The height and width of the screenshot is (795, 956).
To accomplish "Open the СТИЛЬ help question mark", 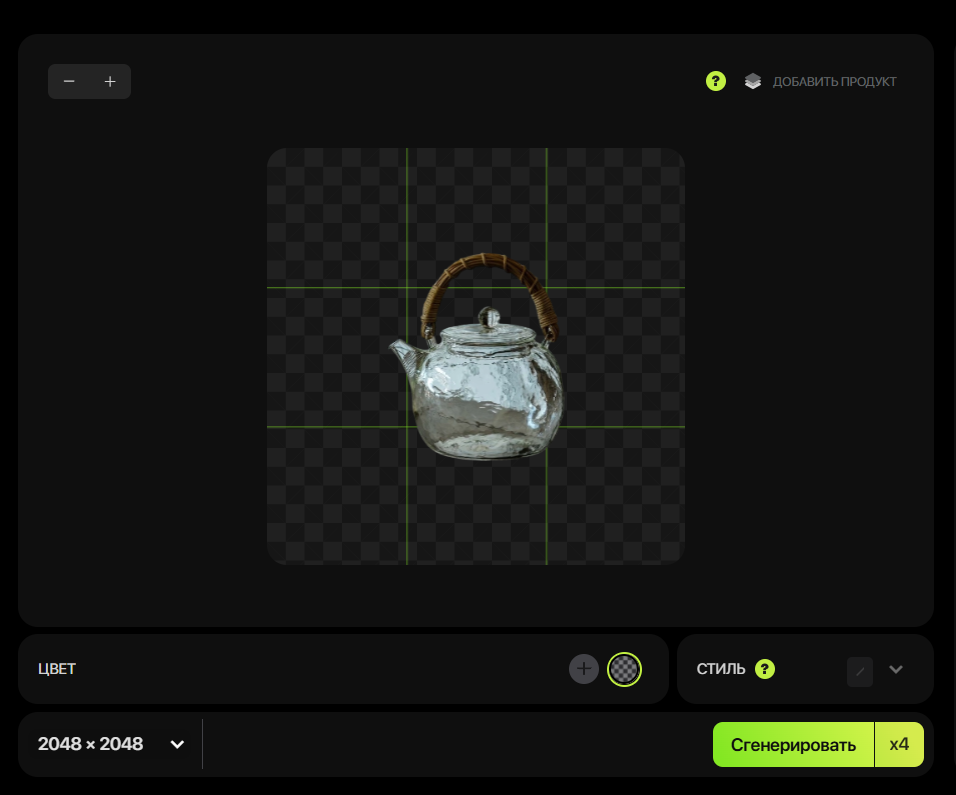I will 765,669.
